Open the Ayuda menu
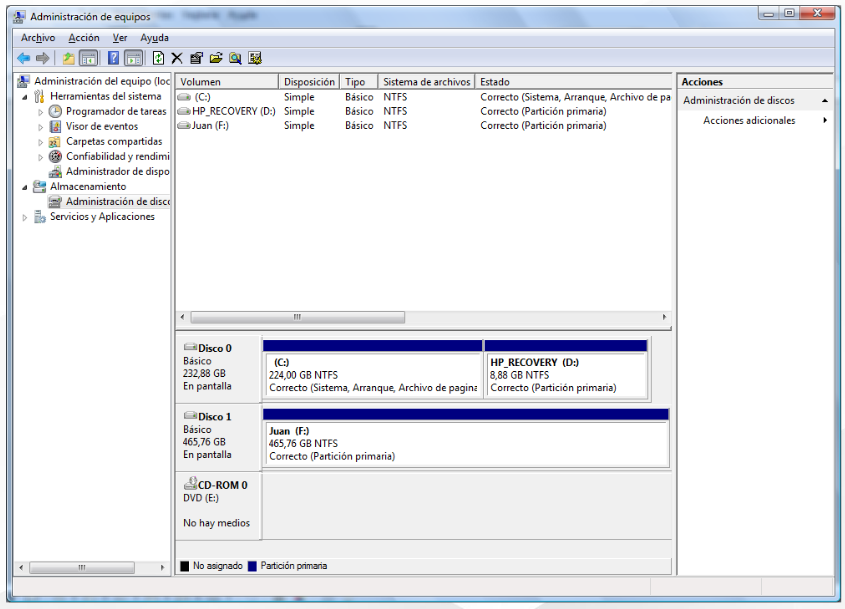The width and height of the screenshot is (845, 609). point(155,38)
